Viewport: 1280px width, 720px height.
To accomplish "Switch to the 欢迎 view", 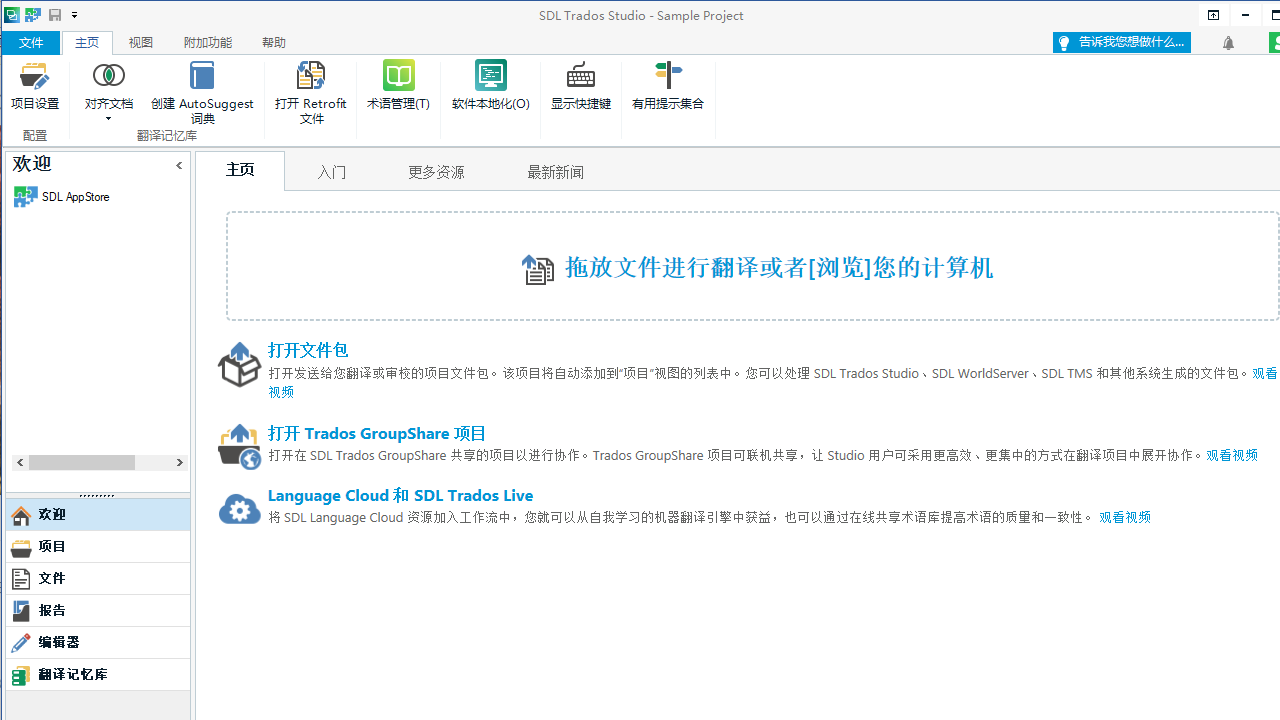I will click(x=98, y=514).
